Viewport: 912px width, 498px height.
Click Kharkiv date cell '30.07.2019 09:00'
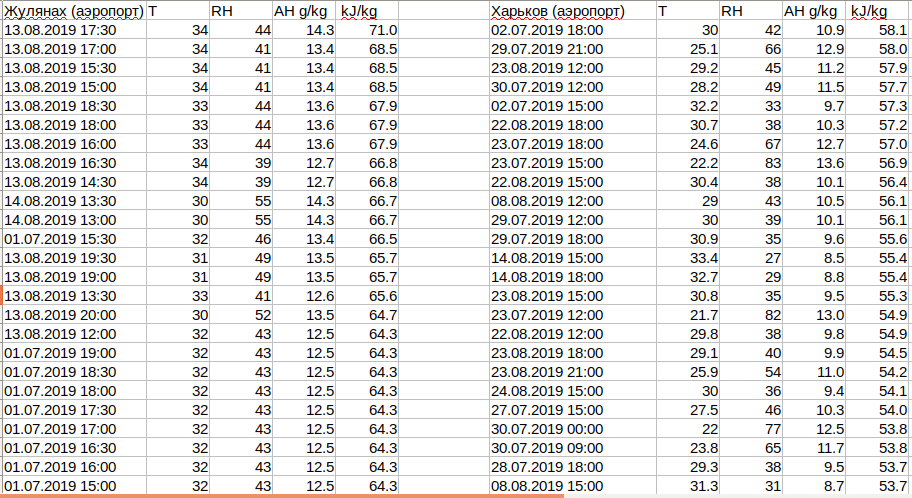click(573, 449)
